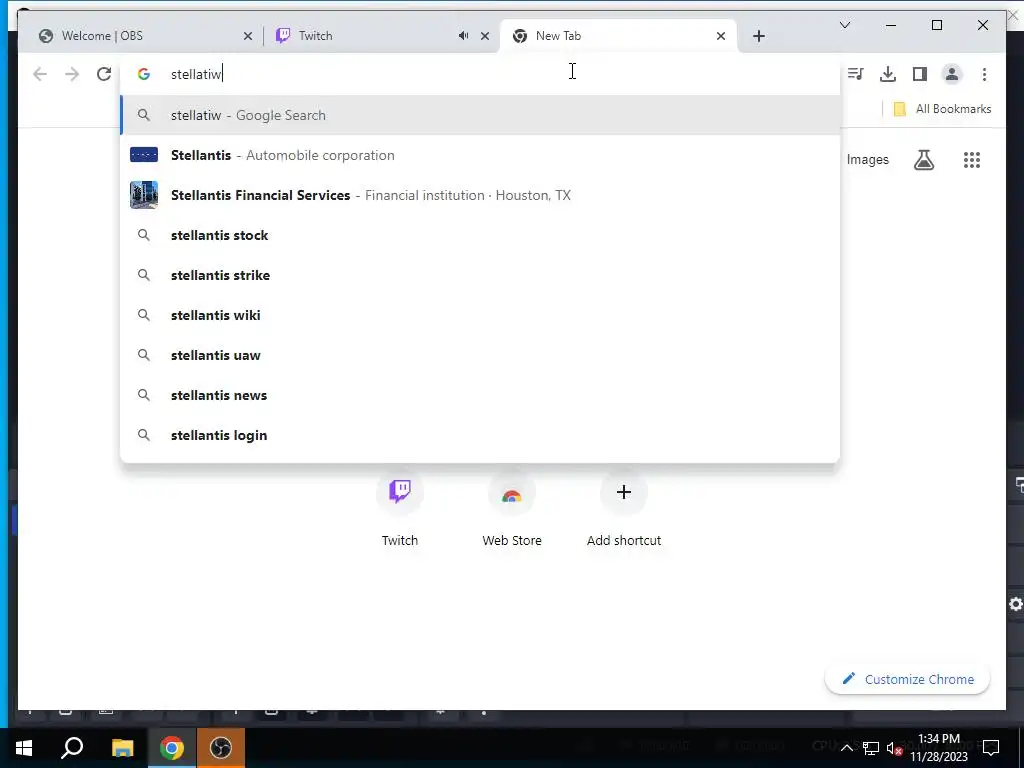The width and height of the screenshot is (1024, 768).
Task: Mute audio on the Twitch tab
Action: pos(463,36)
